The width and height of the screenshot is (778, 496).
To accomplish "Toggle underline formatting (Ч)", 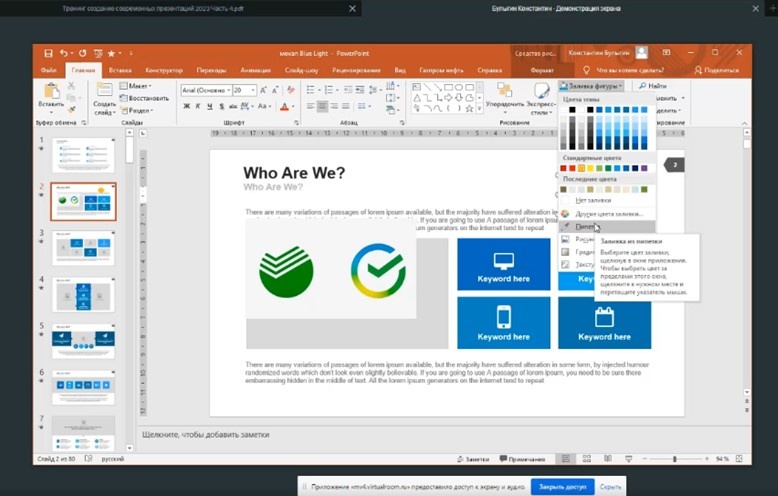I will [210, 106].
